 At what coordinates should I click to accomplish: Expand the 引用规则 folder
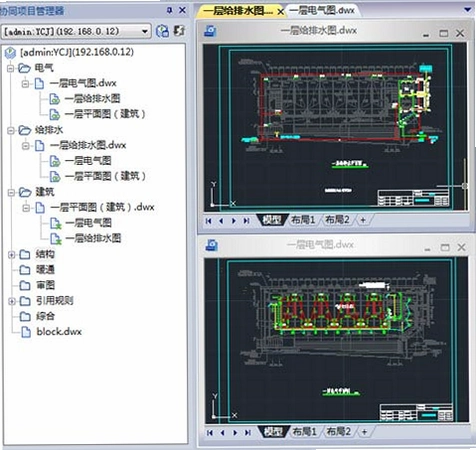[x=11, y=301]
